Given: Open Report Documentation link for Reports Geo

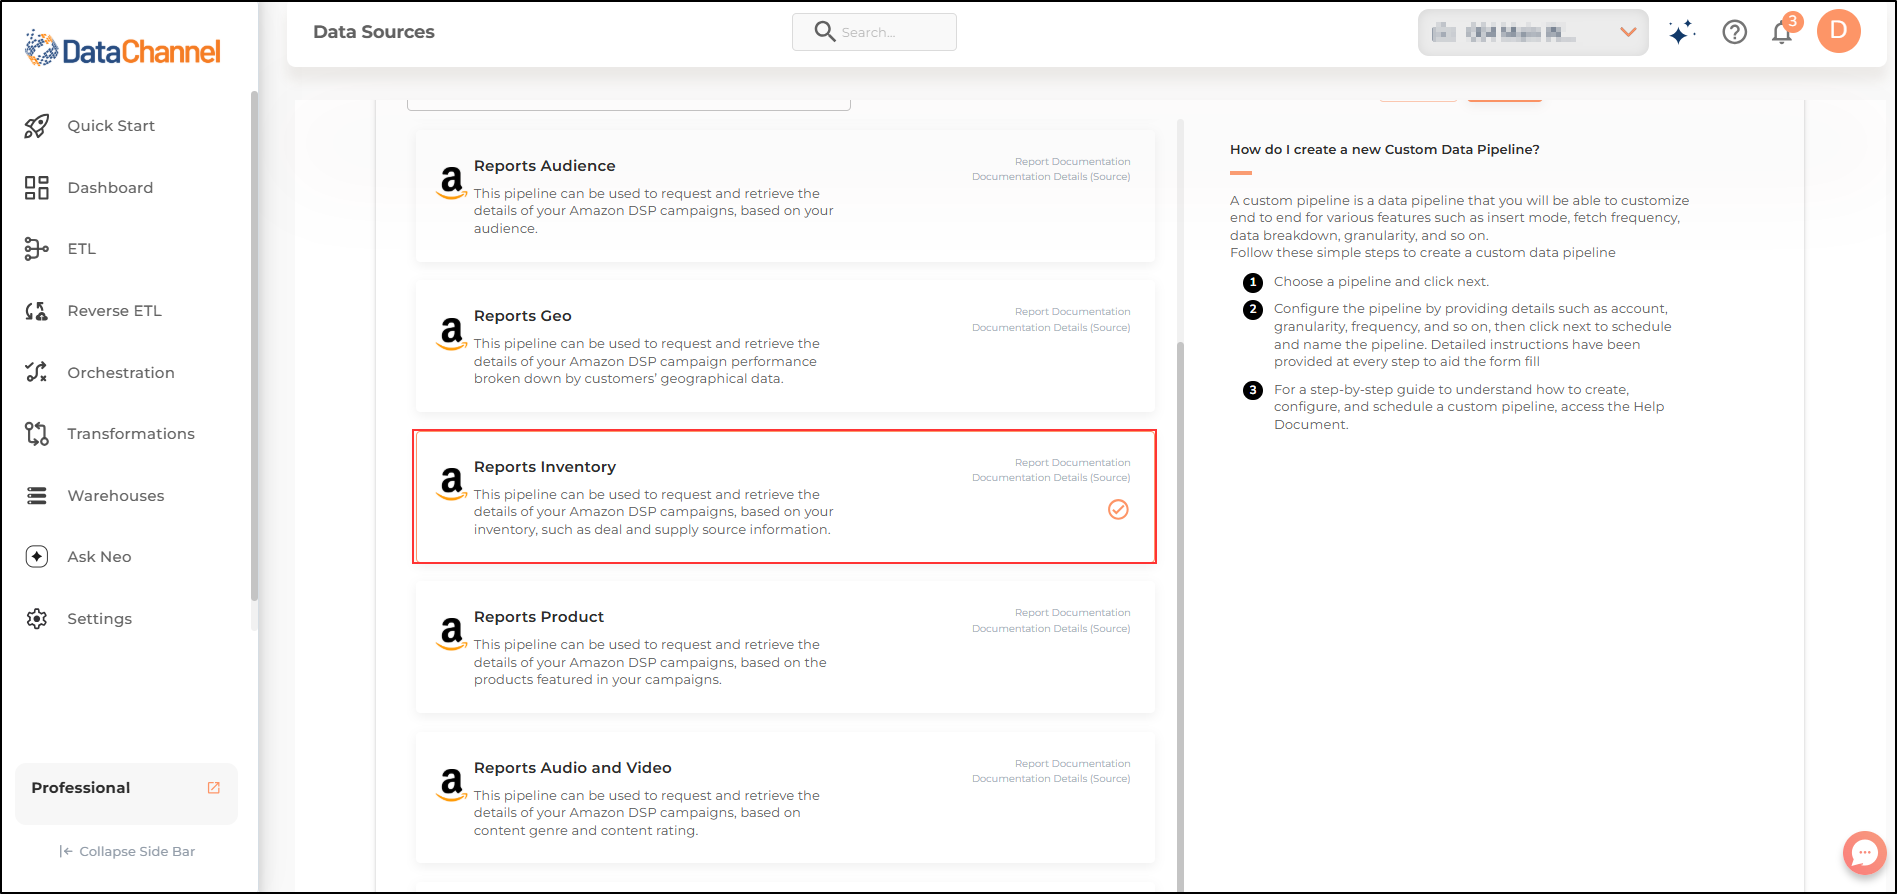Looking at the screenshot, I should [x=1072, y=312].
